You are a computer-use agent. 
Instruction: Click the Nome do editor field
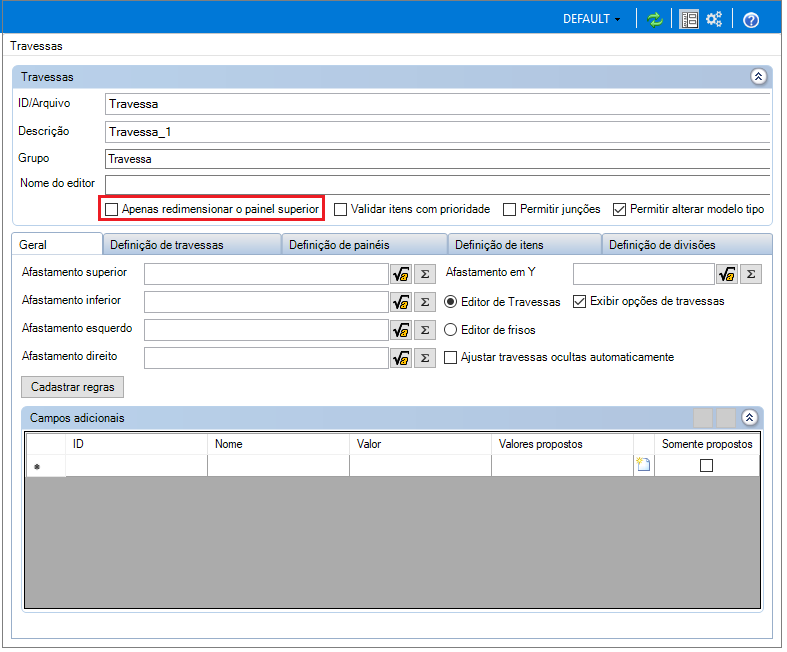click(x=440, y=185)
